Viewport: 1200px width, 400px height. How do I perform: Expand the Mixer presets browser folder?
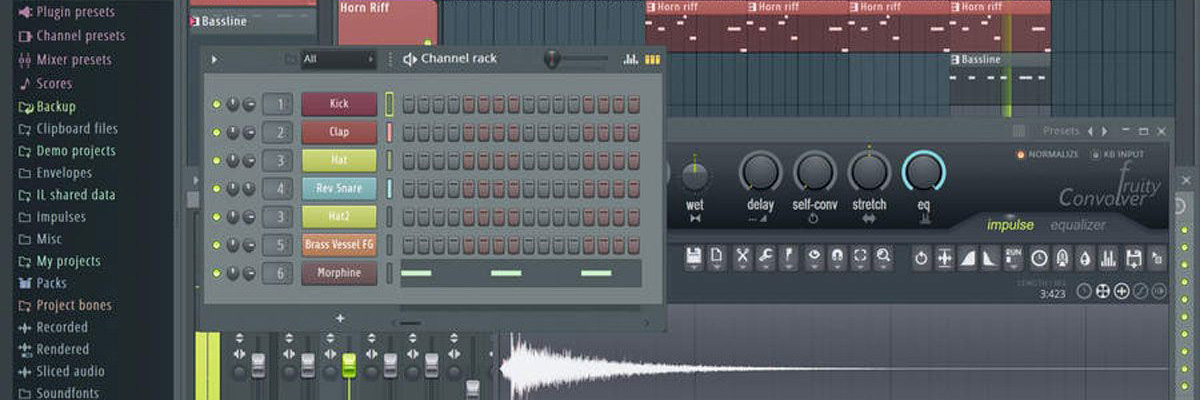(x=66, y=60)
